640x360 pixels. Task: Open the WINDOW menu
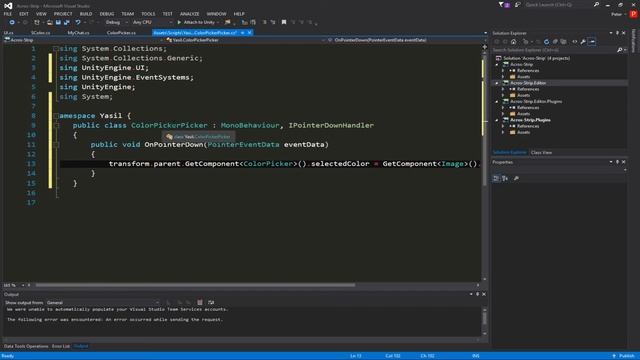click(x=216, y=14)
